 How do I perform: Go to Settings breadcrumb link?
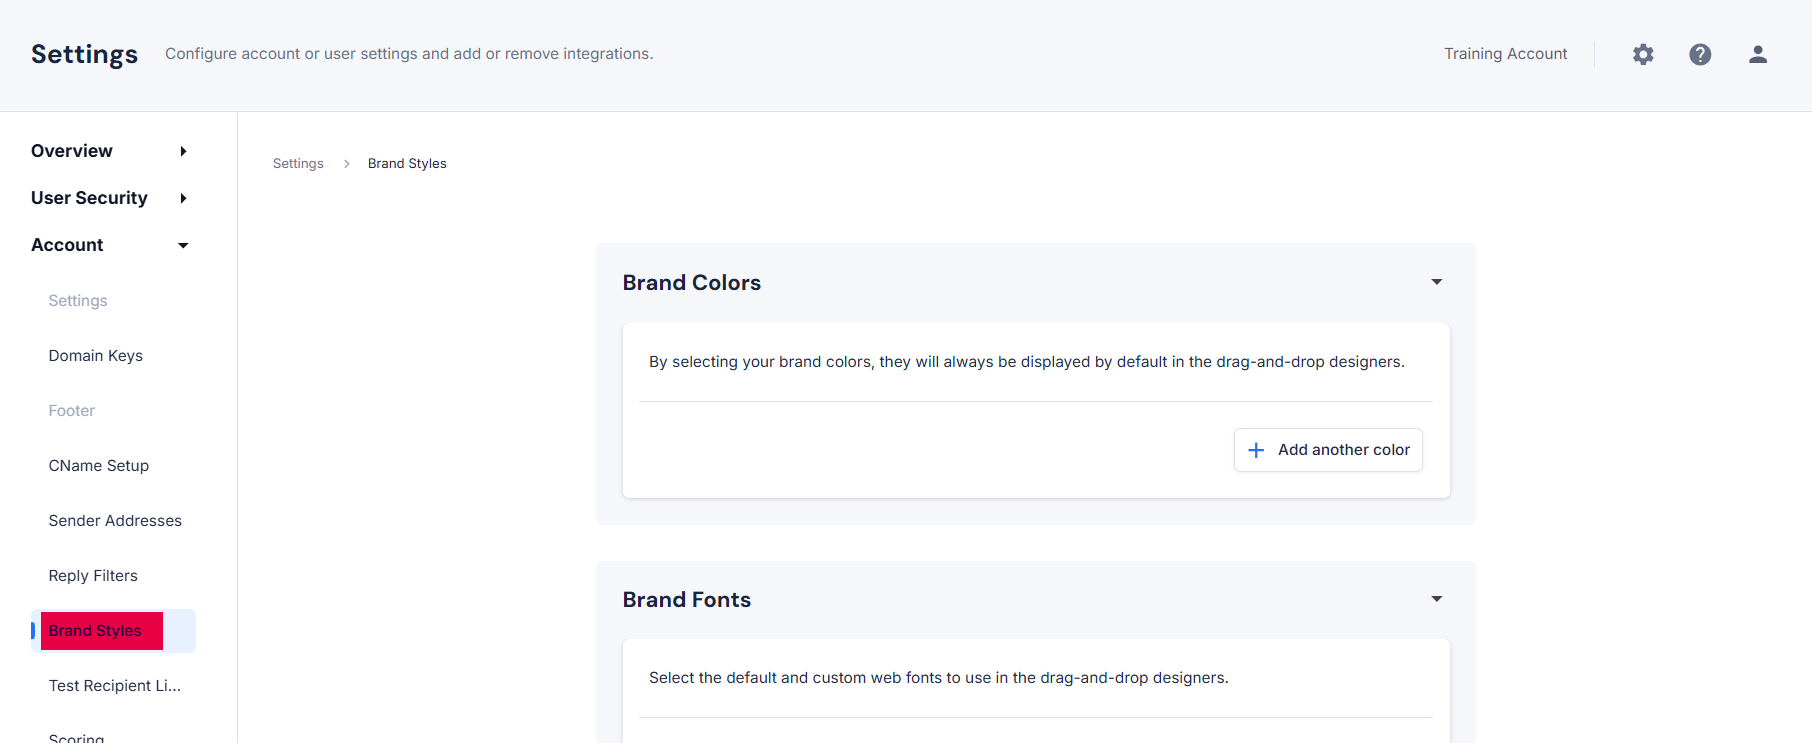point(298,164)
